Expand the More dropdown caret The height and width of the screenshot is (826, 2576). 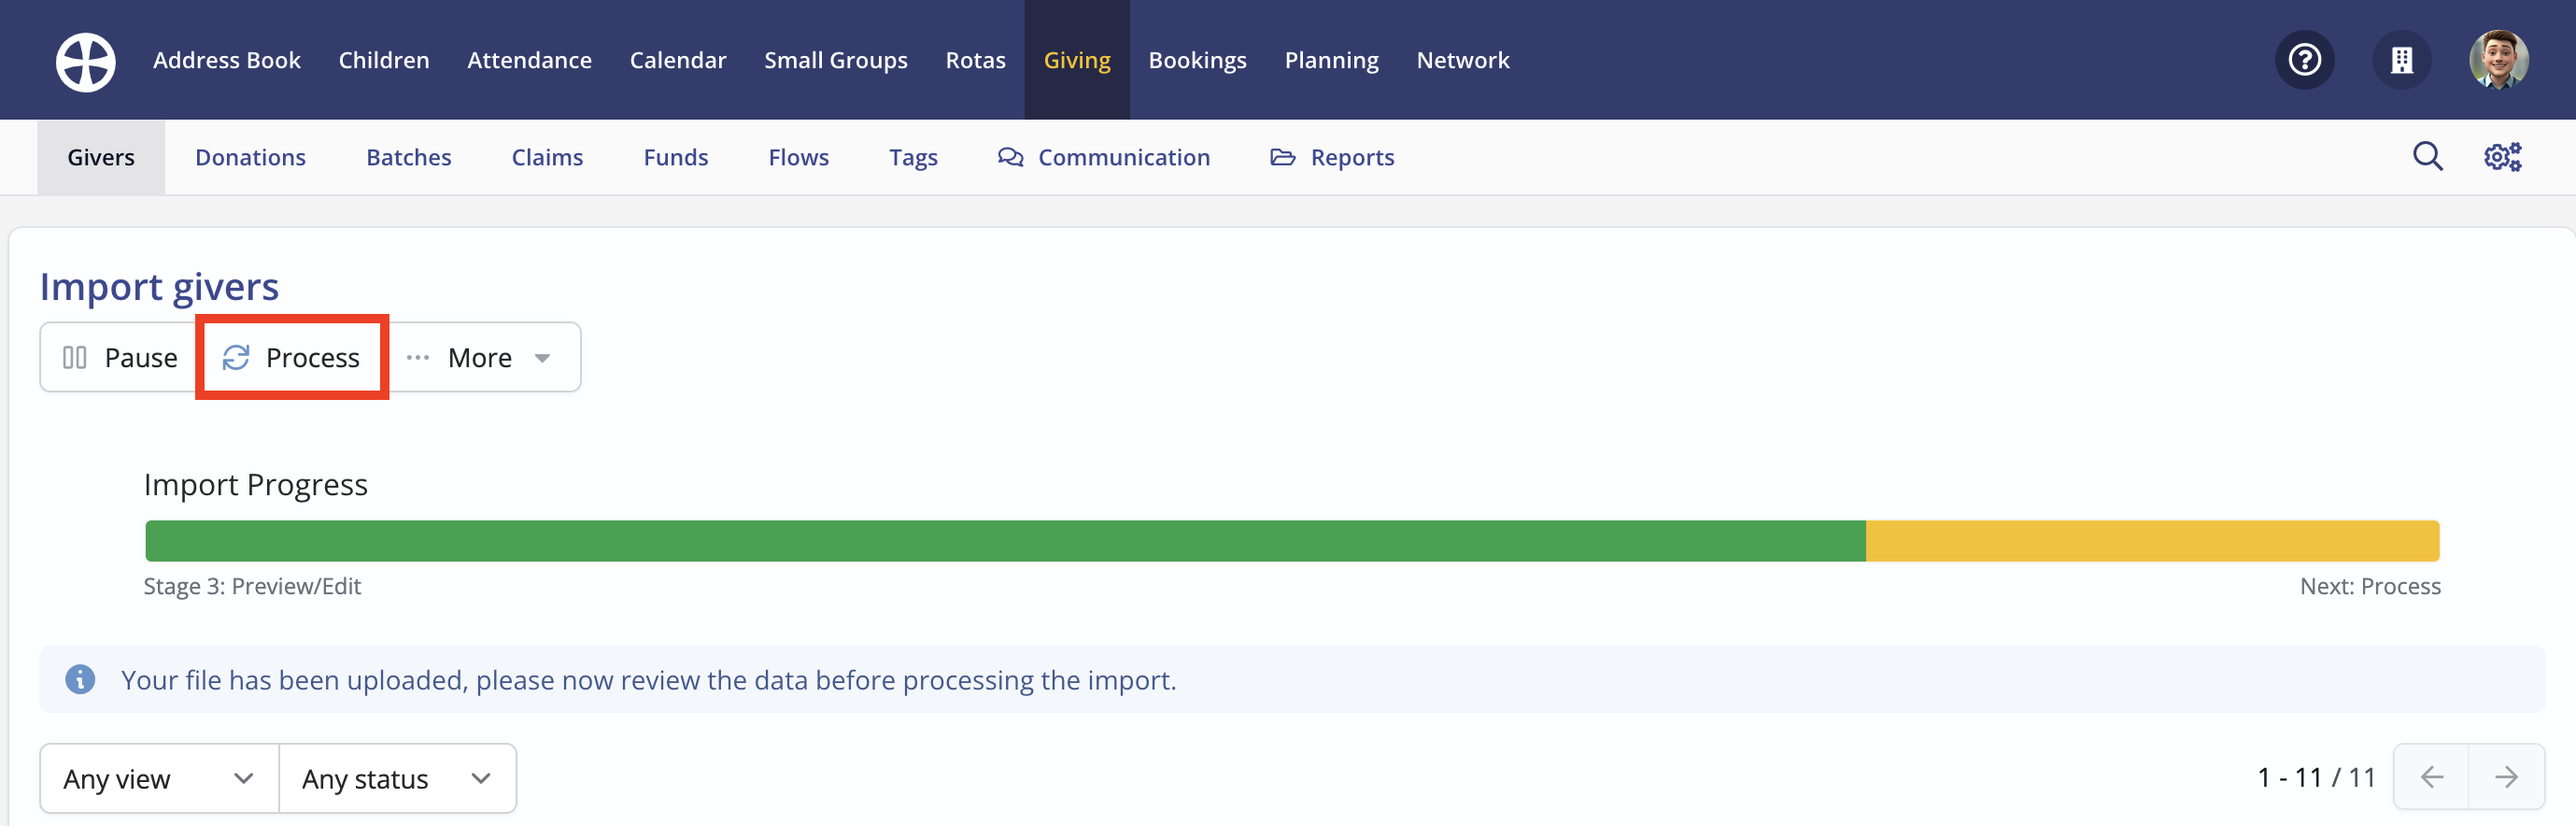point(542,358)
